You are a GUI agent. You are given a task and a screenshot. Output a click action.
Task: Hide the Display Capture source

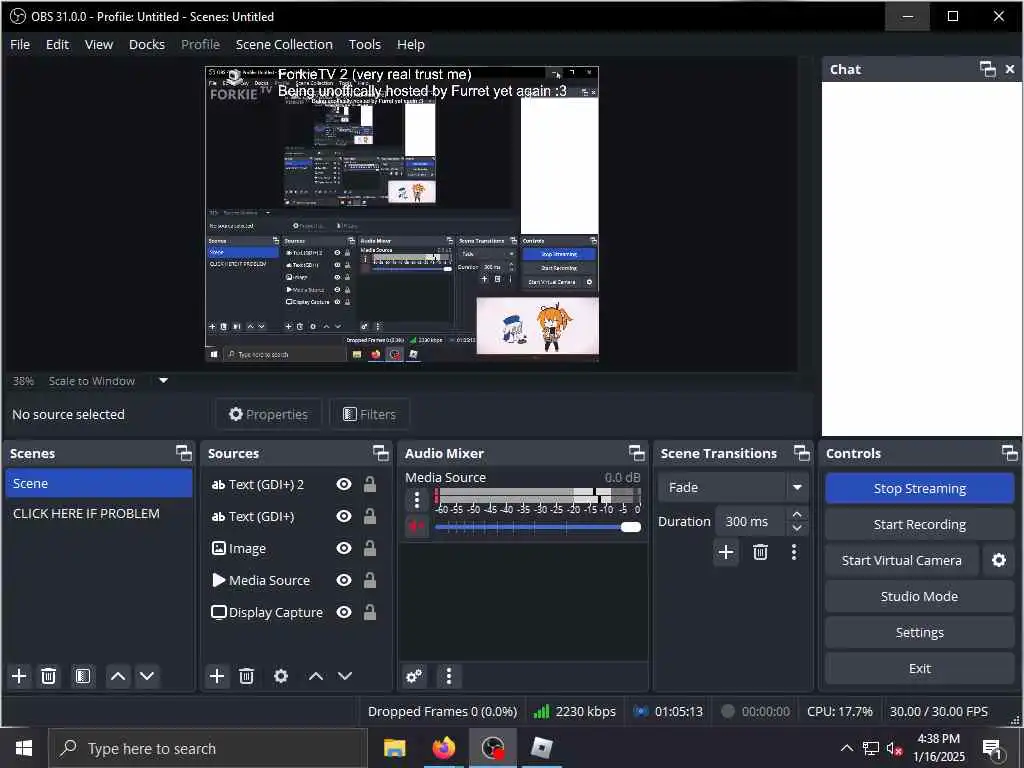pyautogui.click(x=344, y=612)
